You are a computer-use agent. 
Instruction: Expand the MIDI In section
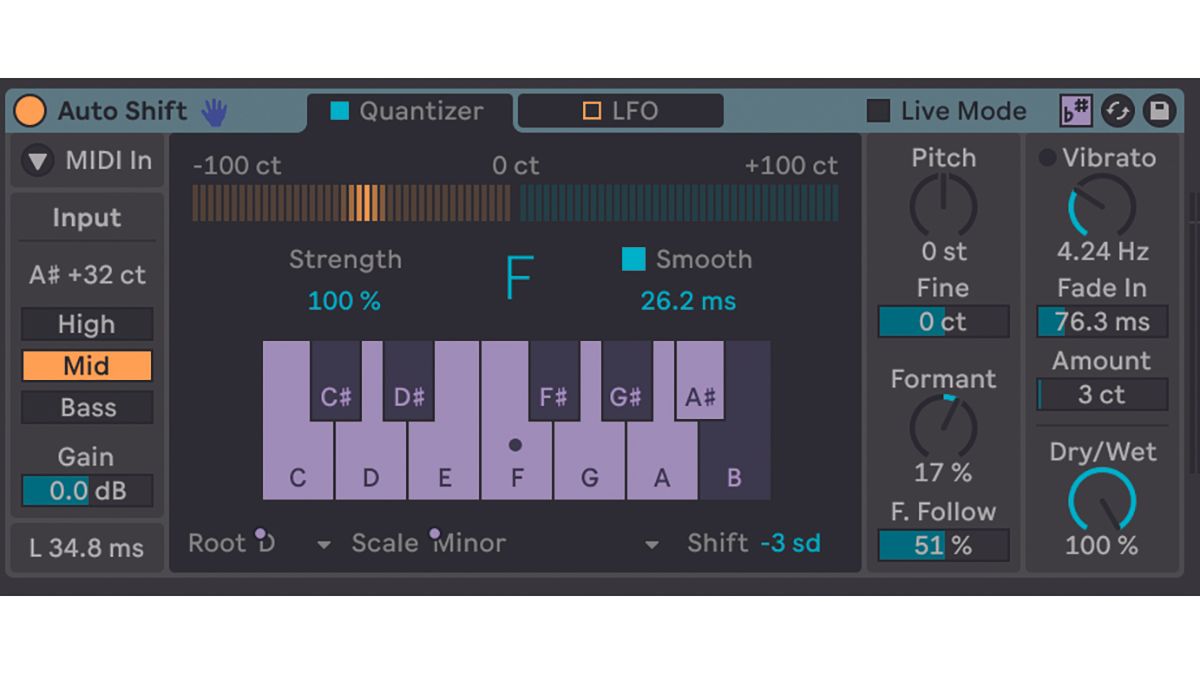click(x=38, y=160)
